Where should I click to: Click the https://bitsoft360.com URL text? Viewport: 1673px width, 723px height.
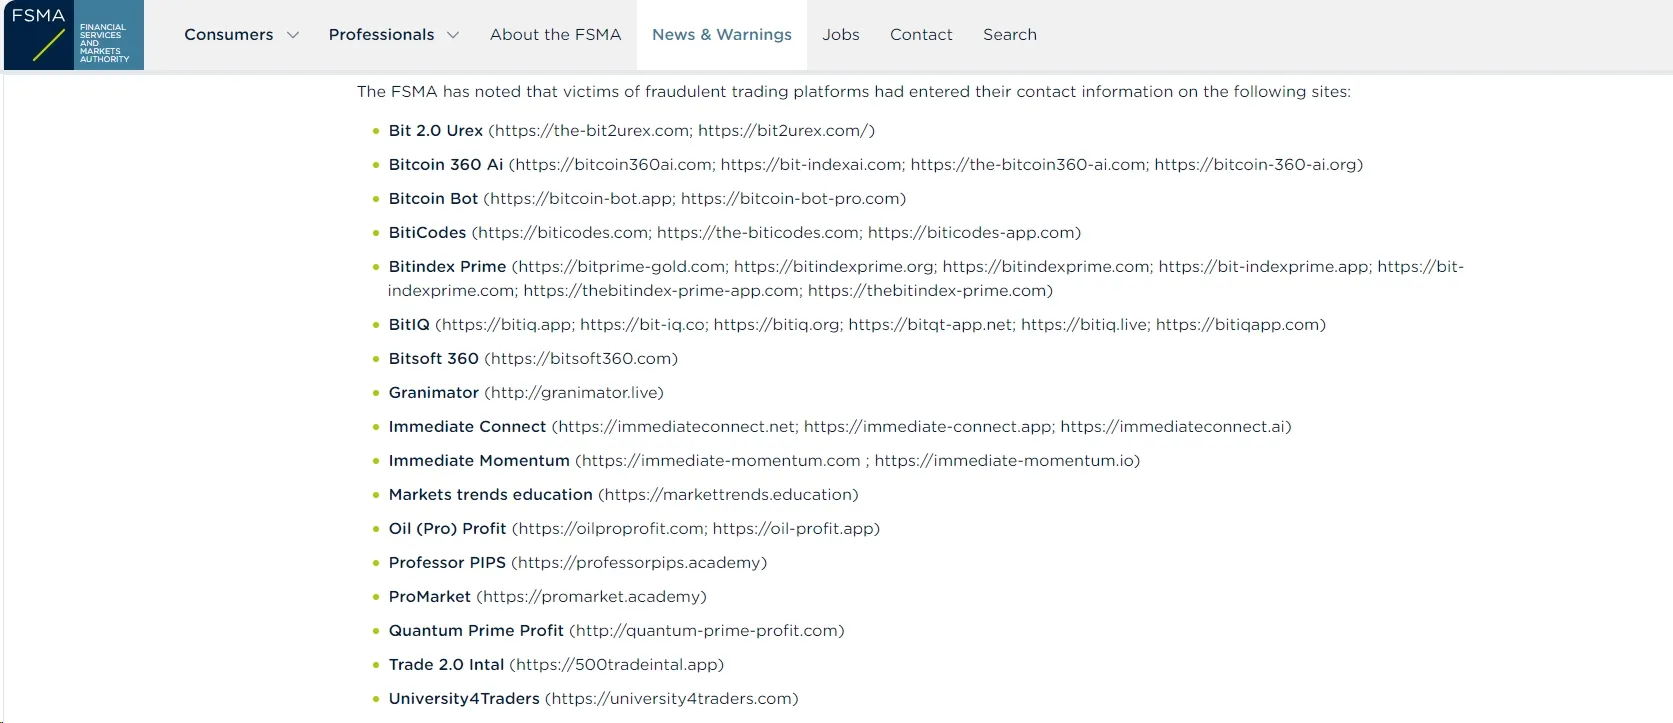(x=581, y=359)
